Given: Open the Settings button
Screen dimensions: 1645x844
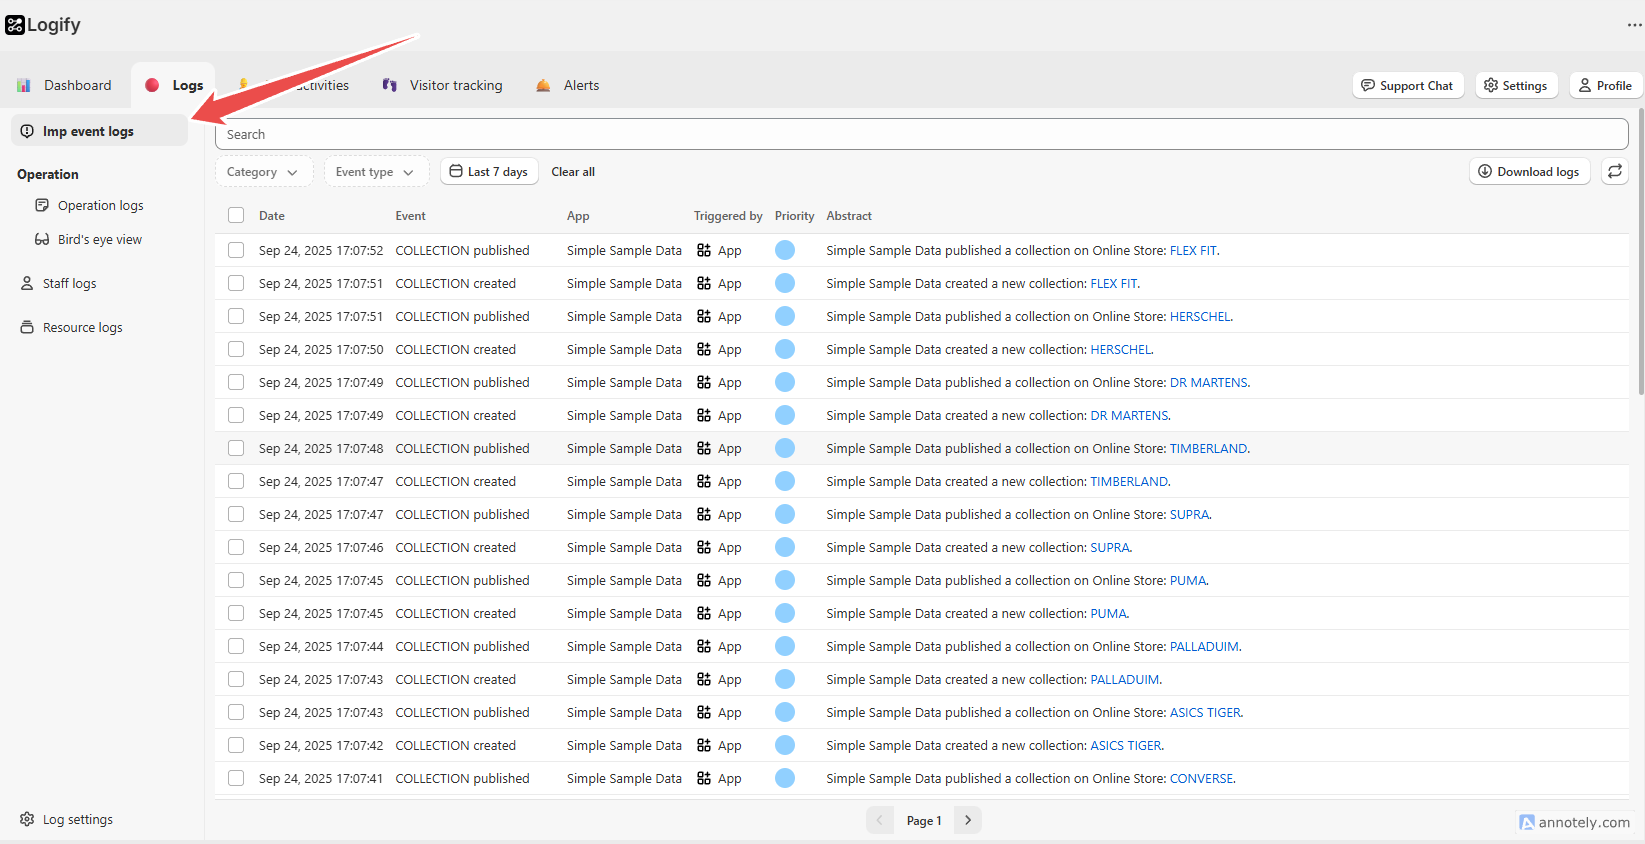Looking at the screenshot, I should (x=1516, y=86).
